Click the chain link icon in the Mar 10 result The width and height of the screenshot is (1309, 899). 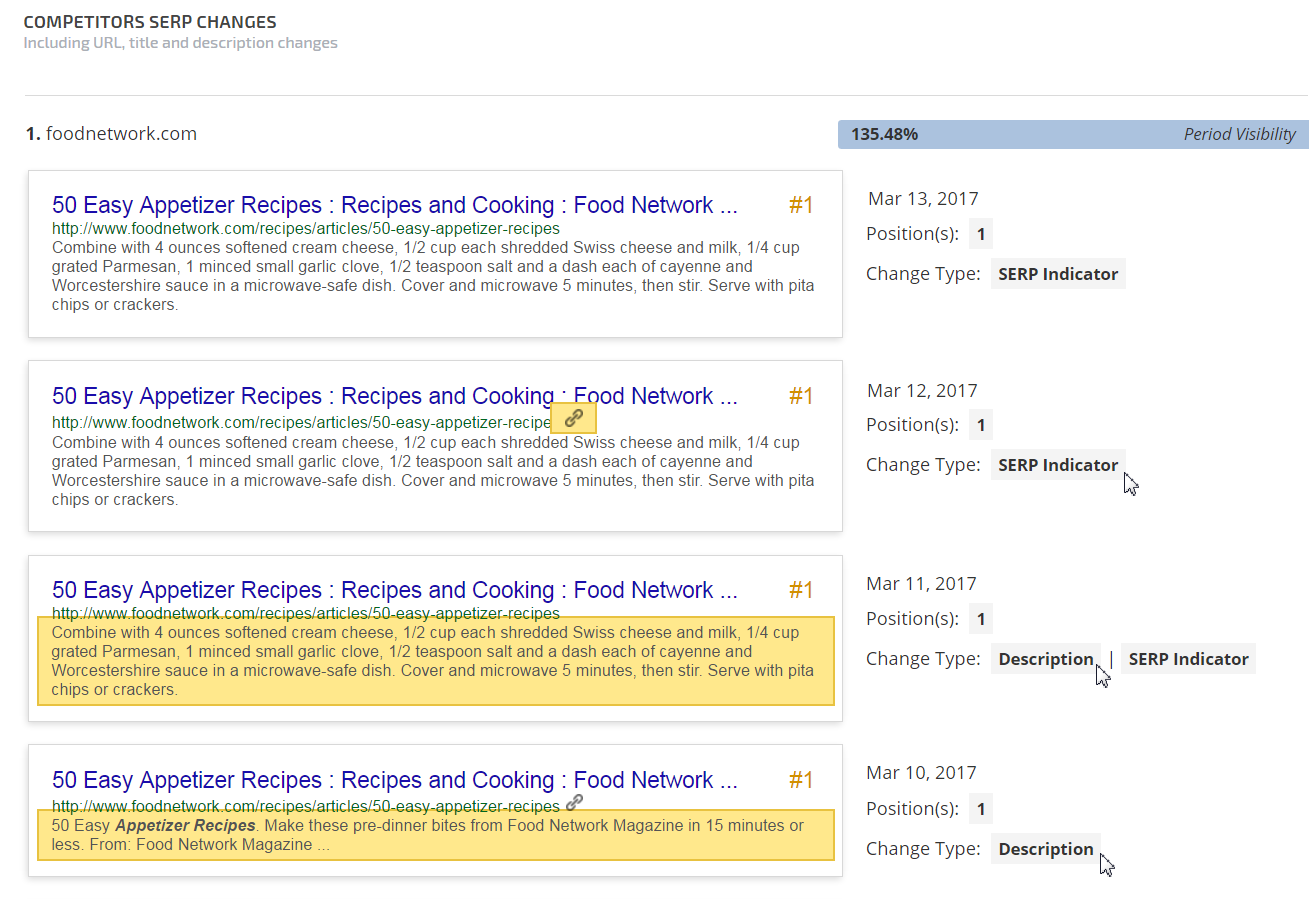click(x=574, y=802)
